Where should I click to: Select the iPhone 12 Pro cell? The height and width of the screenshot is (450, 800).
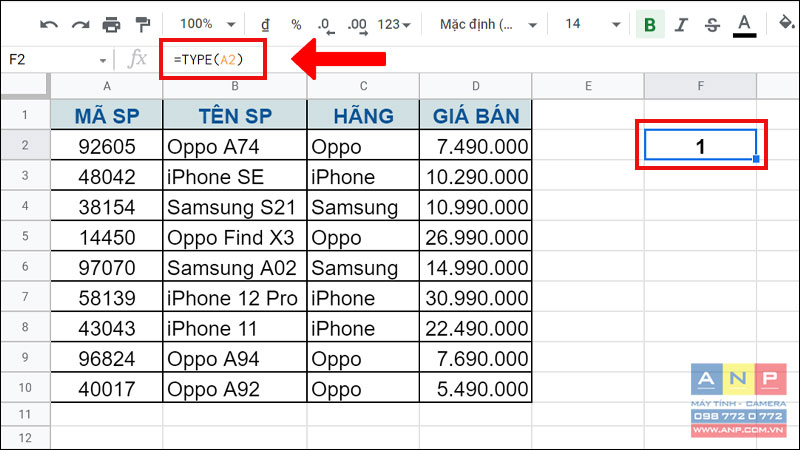coord(235,297)
